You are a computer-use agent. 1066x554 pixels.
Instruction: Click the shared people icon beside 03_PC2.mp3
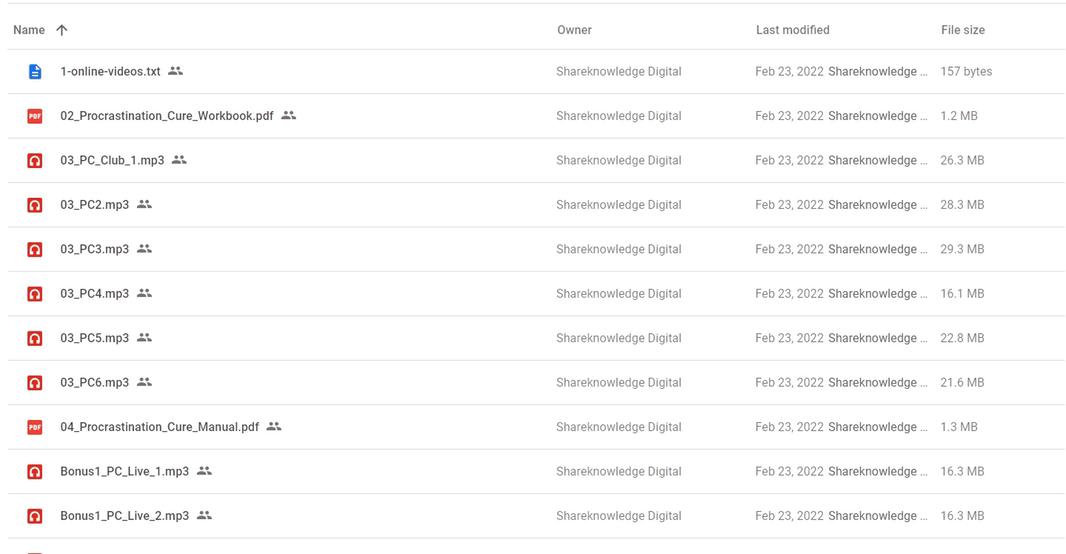tap(144, 204)
